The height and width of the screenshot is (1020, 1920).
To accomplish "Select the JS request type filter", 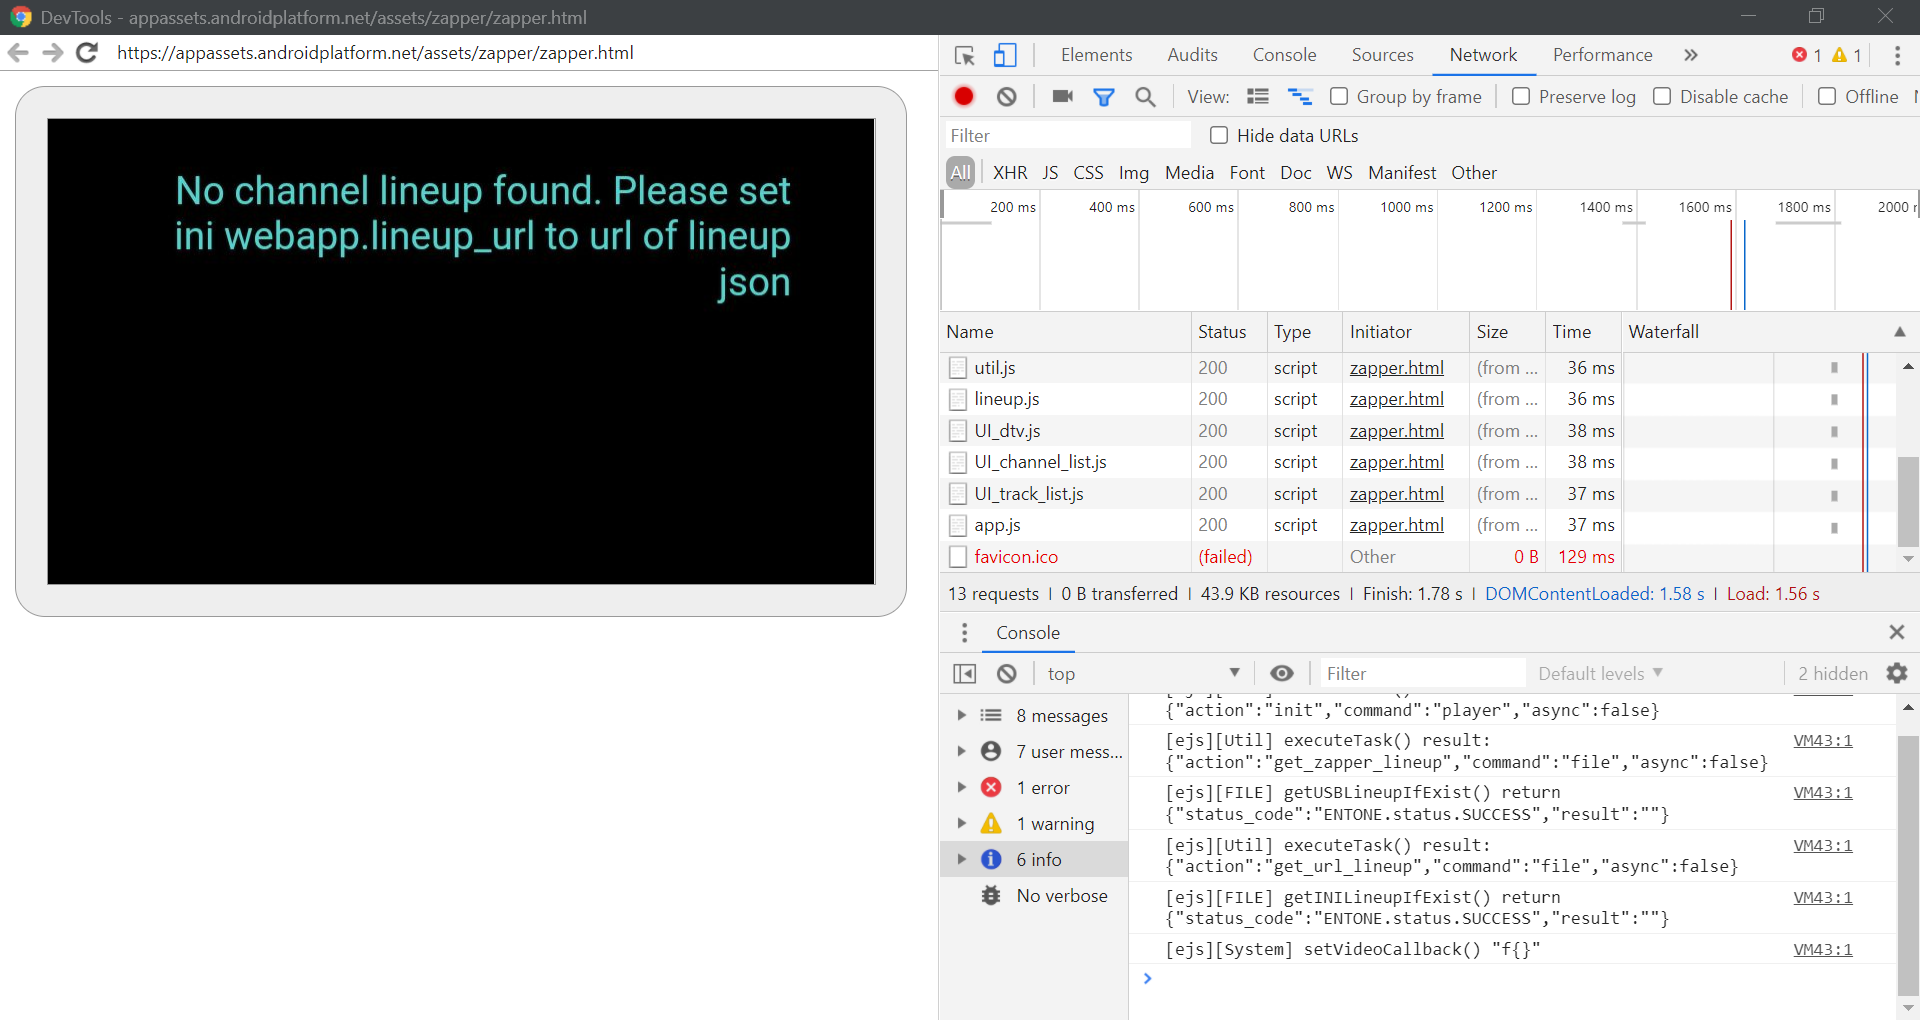I will (1050, 173).
